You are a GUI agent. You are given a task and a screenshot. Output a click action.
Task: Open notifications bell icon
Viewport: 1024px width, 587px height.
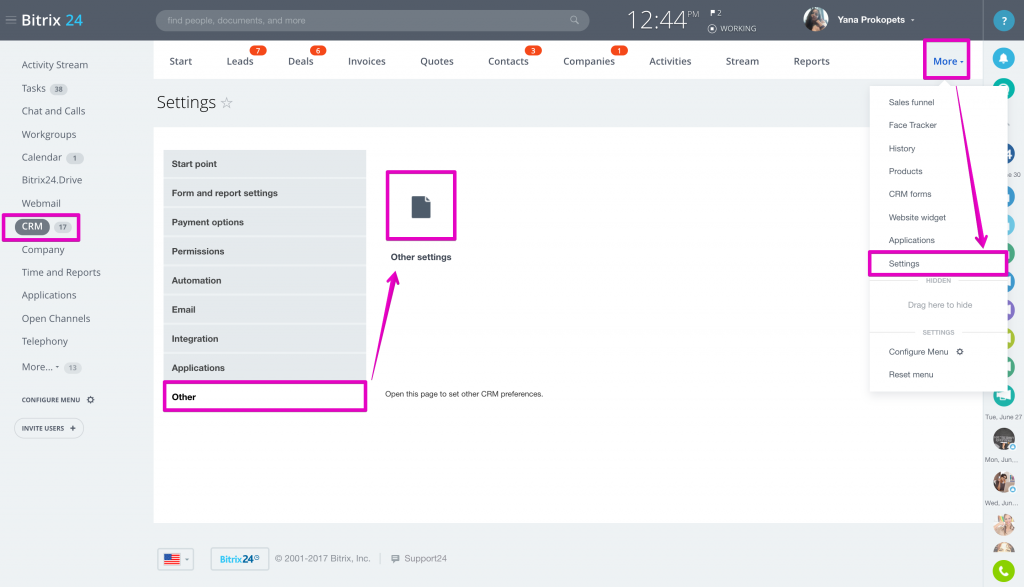[x=1004, y=59]
